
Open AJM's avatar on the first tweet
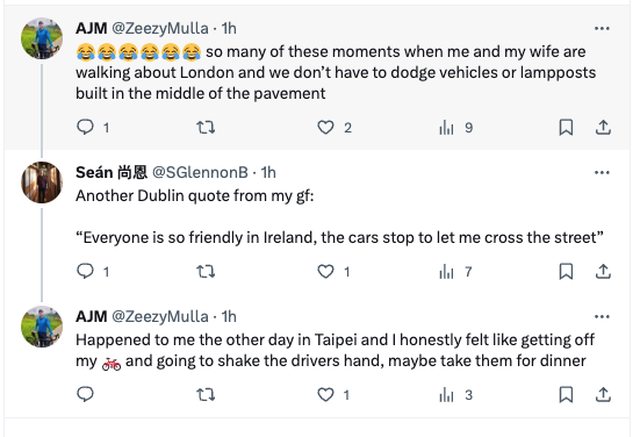pyautogui.click(x=42, y=38)
